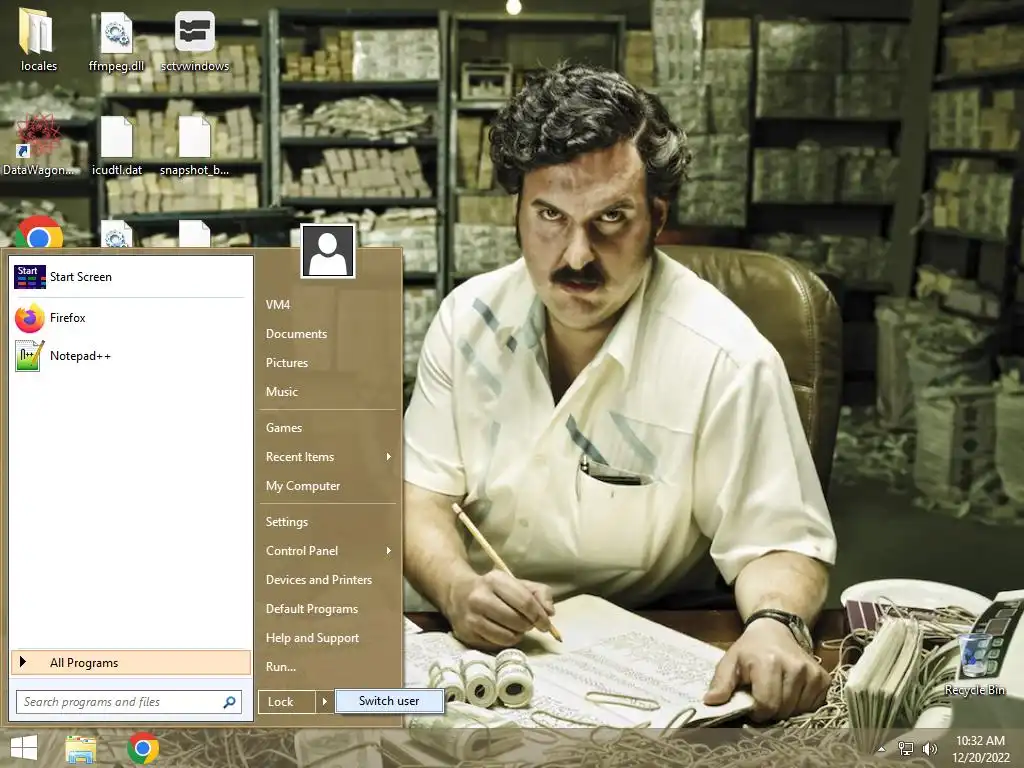Click the search magnifier icon
This screenshot has height=768, width=1024.
[229, 702]
